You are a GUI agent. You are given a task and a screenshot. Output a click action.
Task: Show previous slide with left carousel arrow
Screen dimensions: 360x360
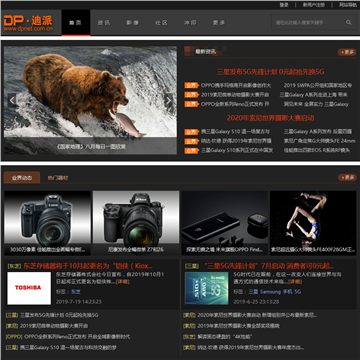12,100
